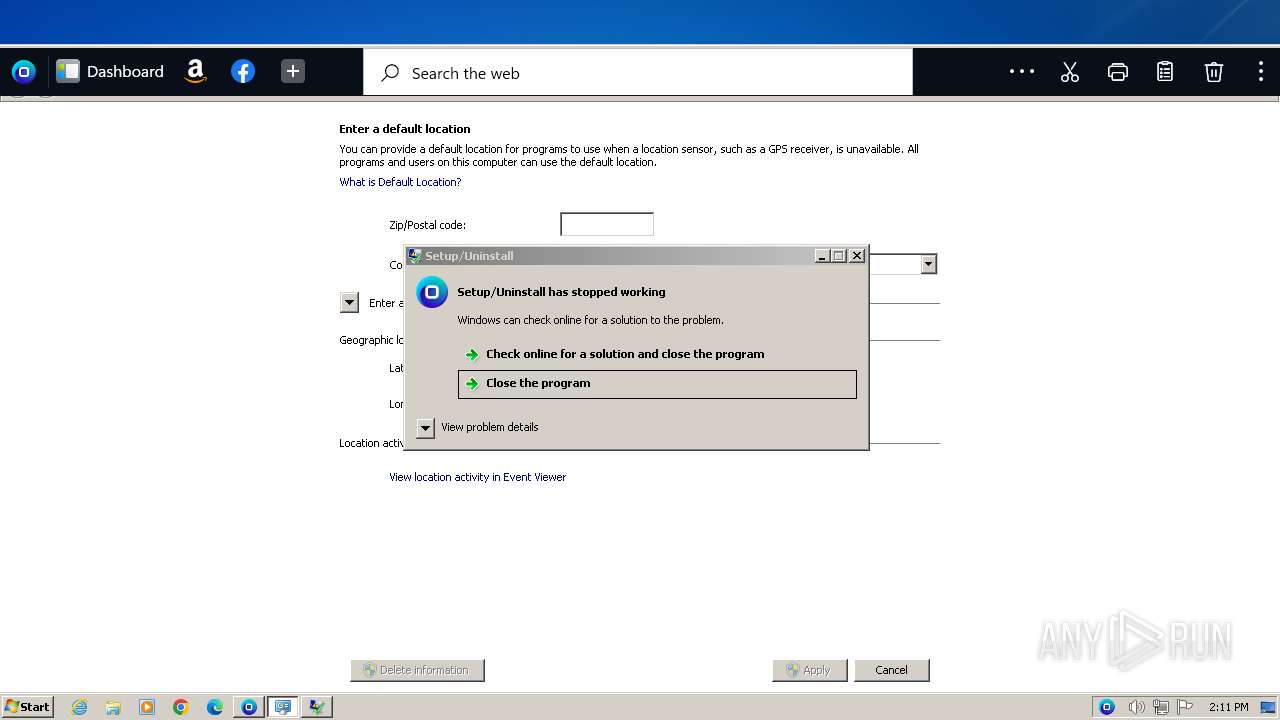Screen dimensions: 1280x720
Task: Open 'What is Default Location?' link
Action: point(400,182)
